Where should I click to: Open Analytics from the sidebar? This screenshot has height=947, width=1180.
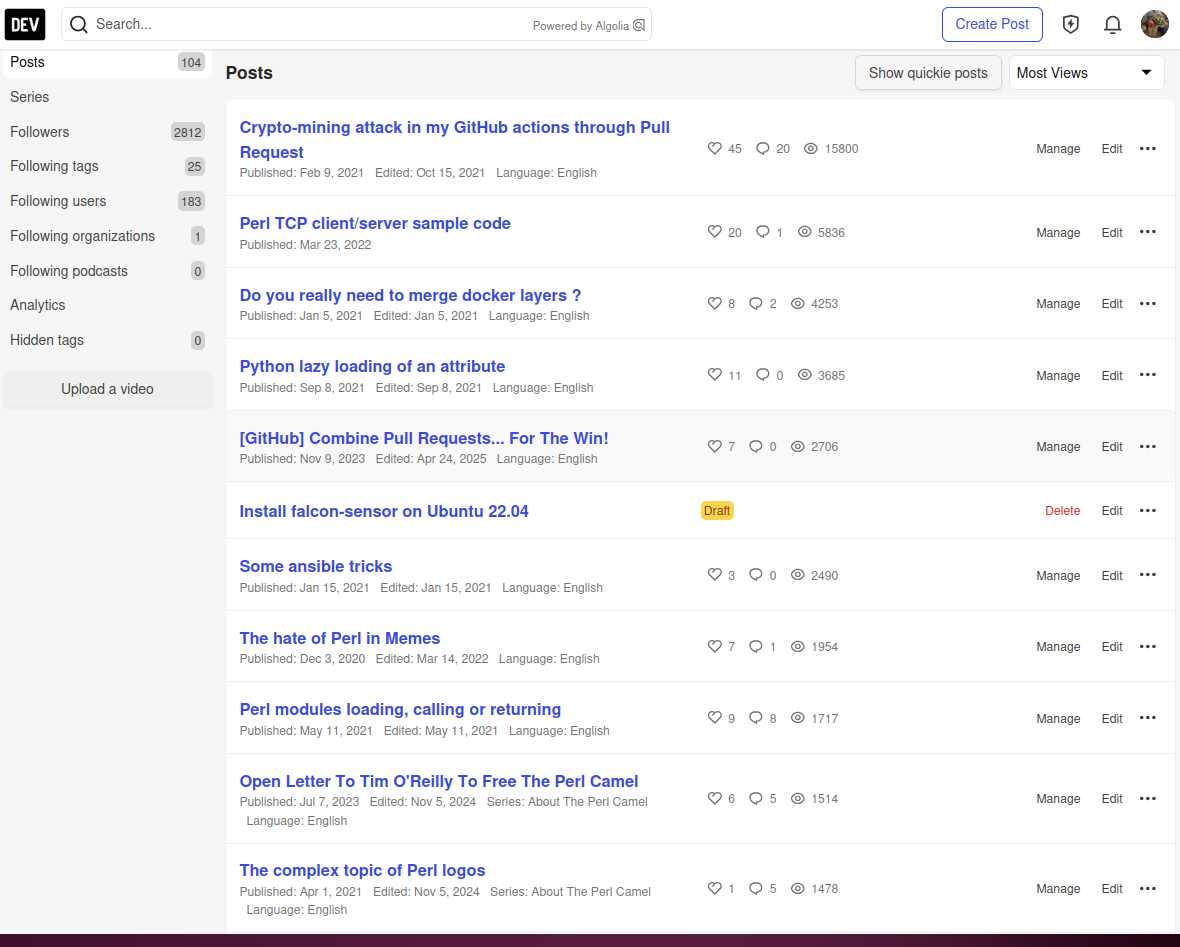pos(38,305)
